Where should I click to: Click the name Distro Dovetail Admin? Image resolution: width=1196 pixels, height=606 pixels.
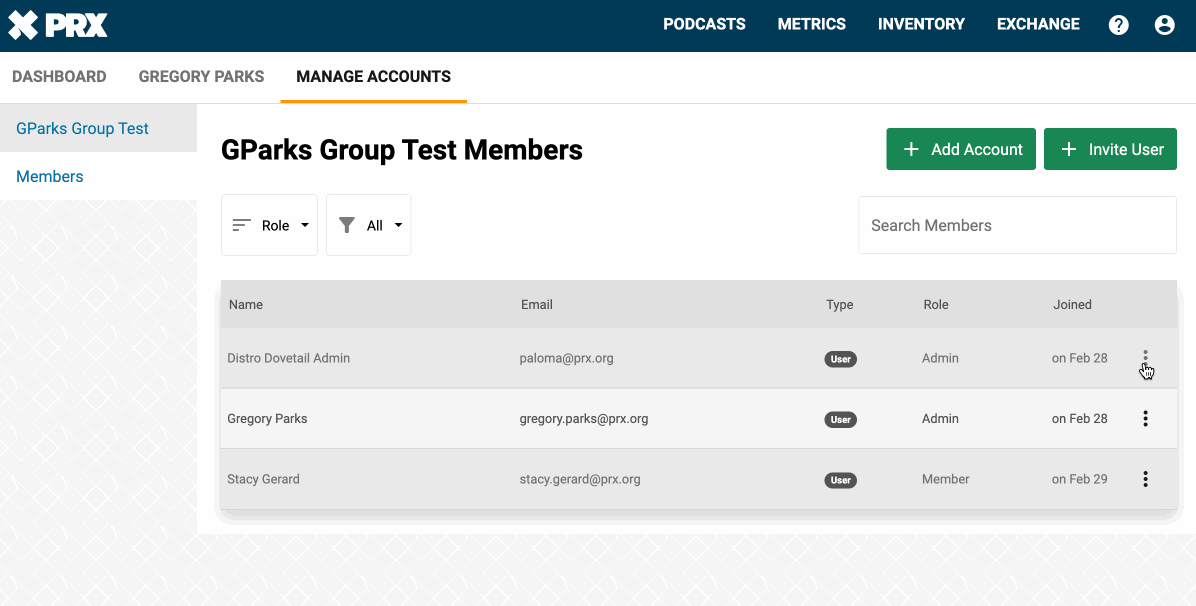coord(288,358)
